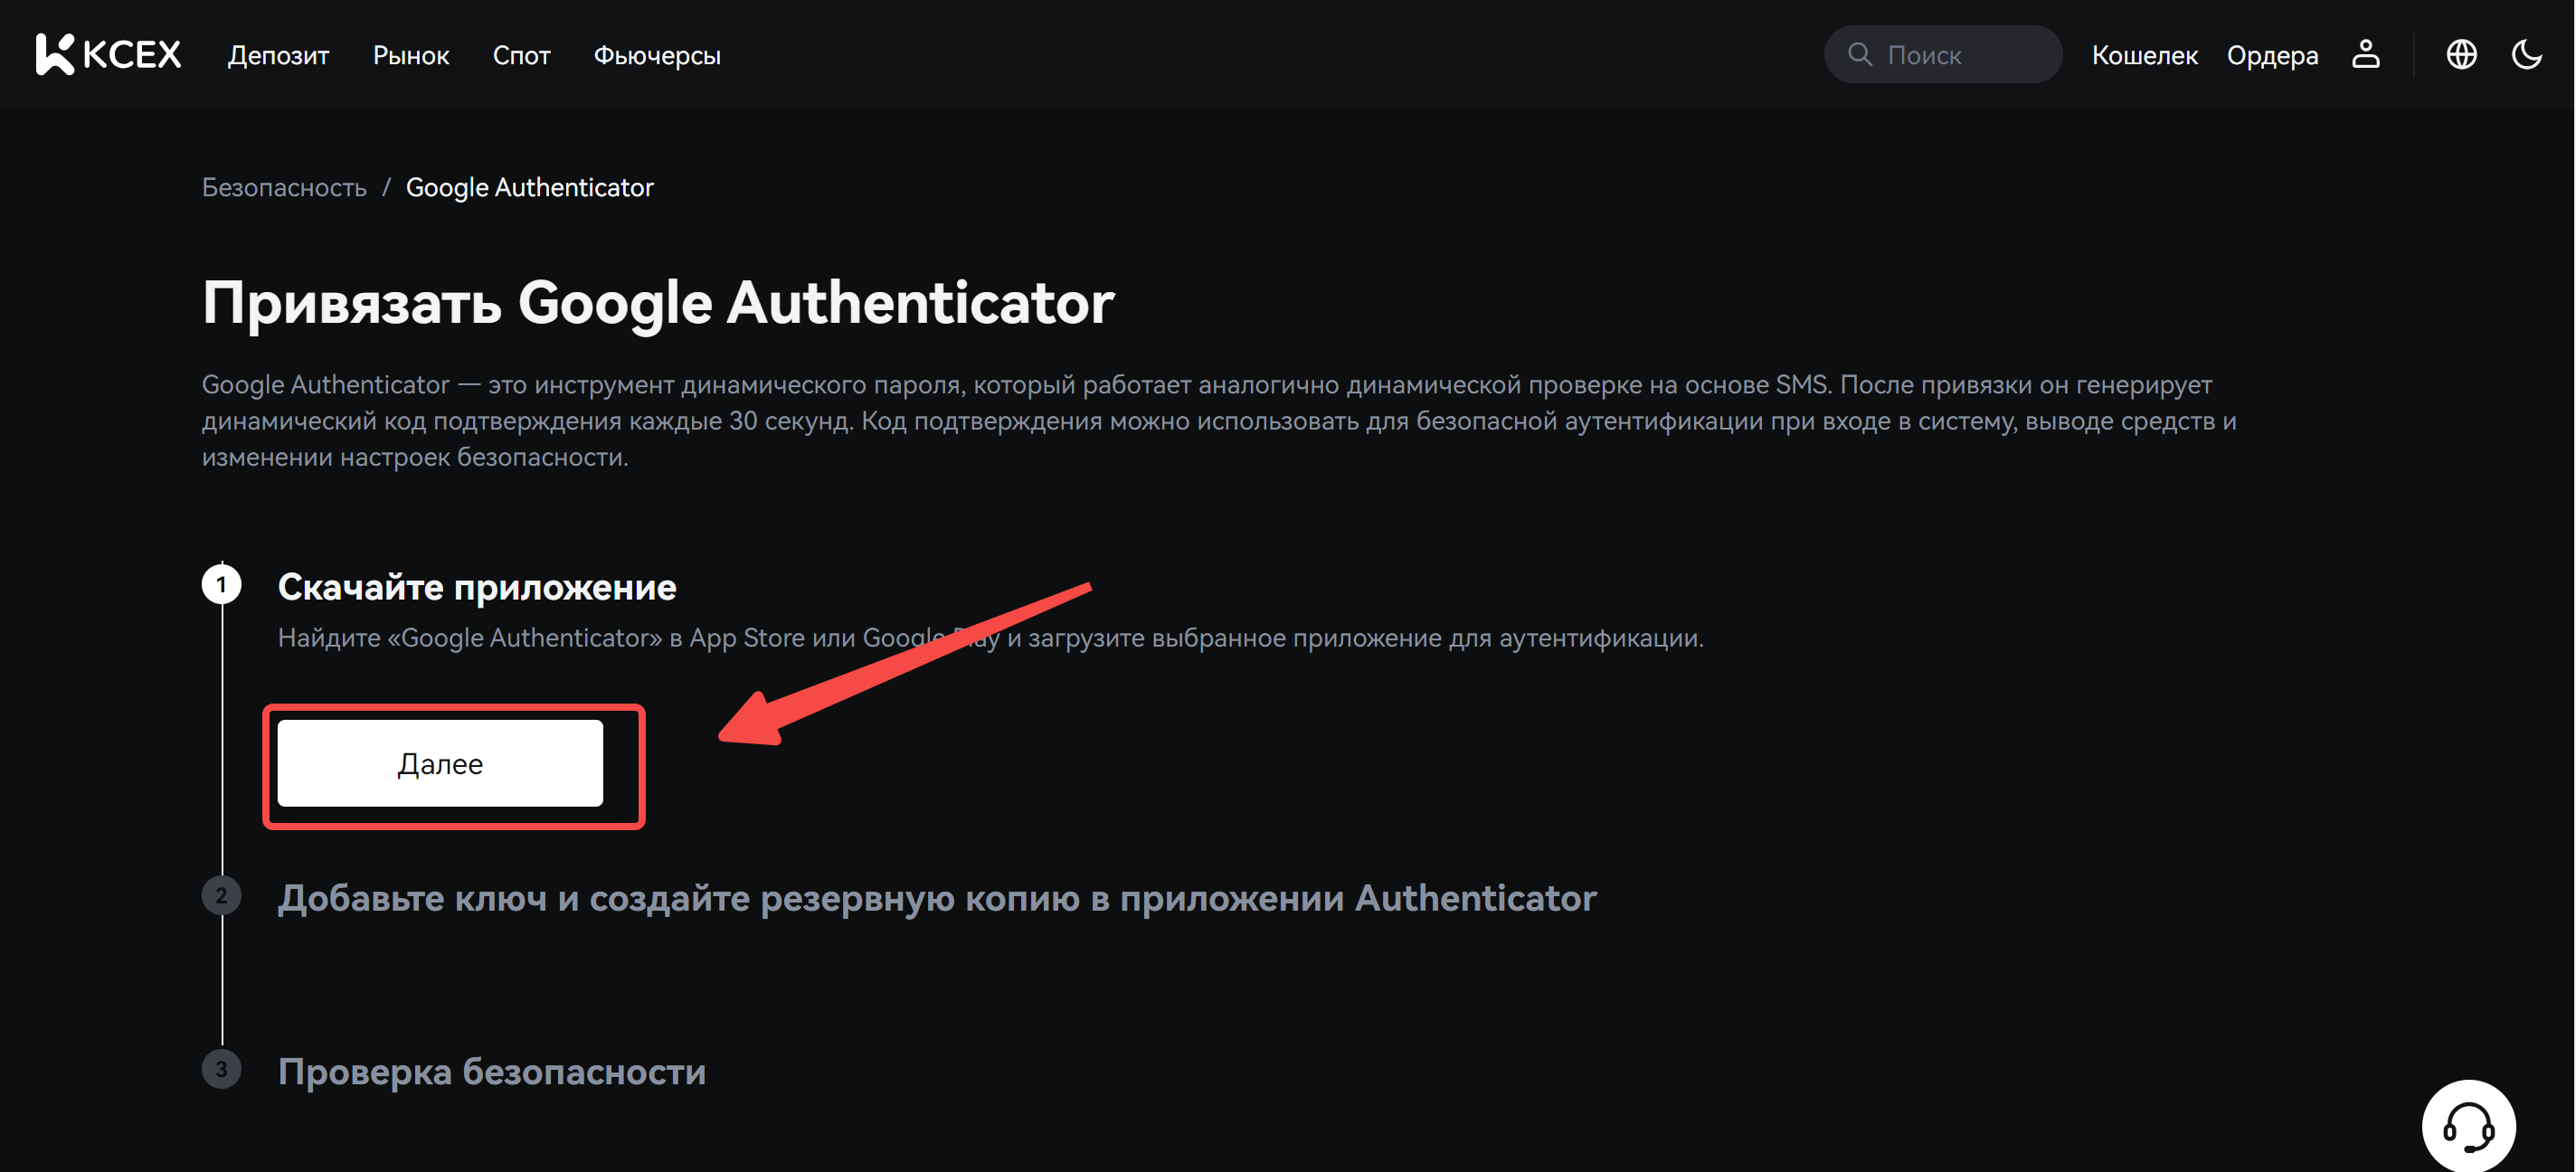Open the language globe icon
The width and height of the screenshot is (2576, 1172).
2461,54
